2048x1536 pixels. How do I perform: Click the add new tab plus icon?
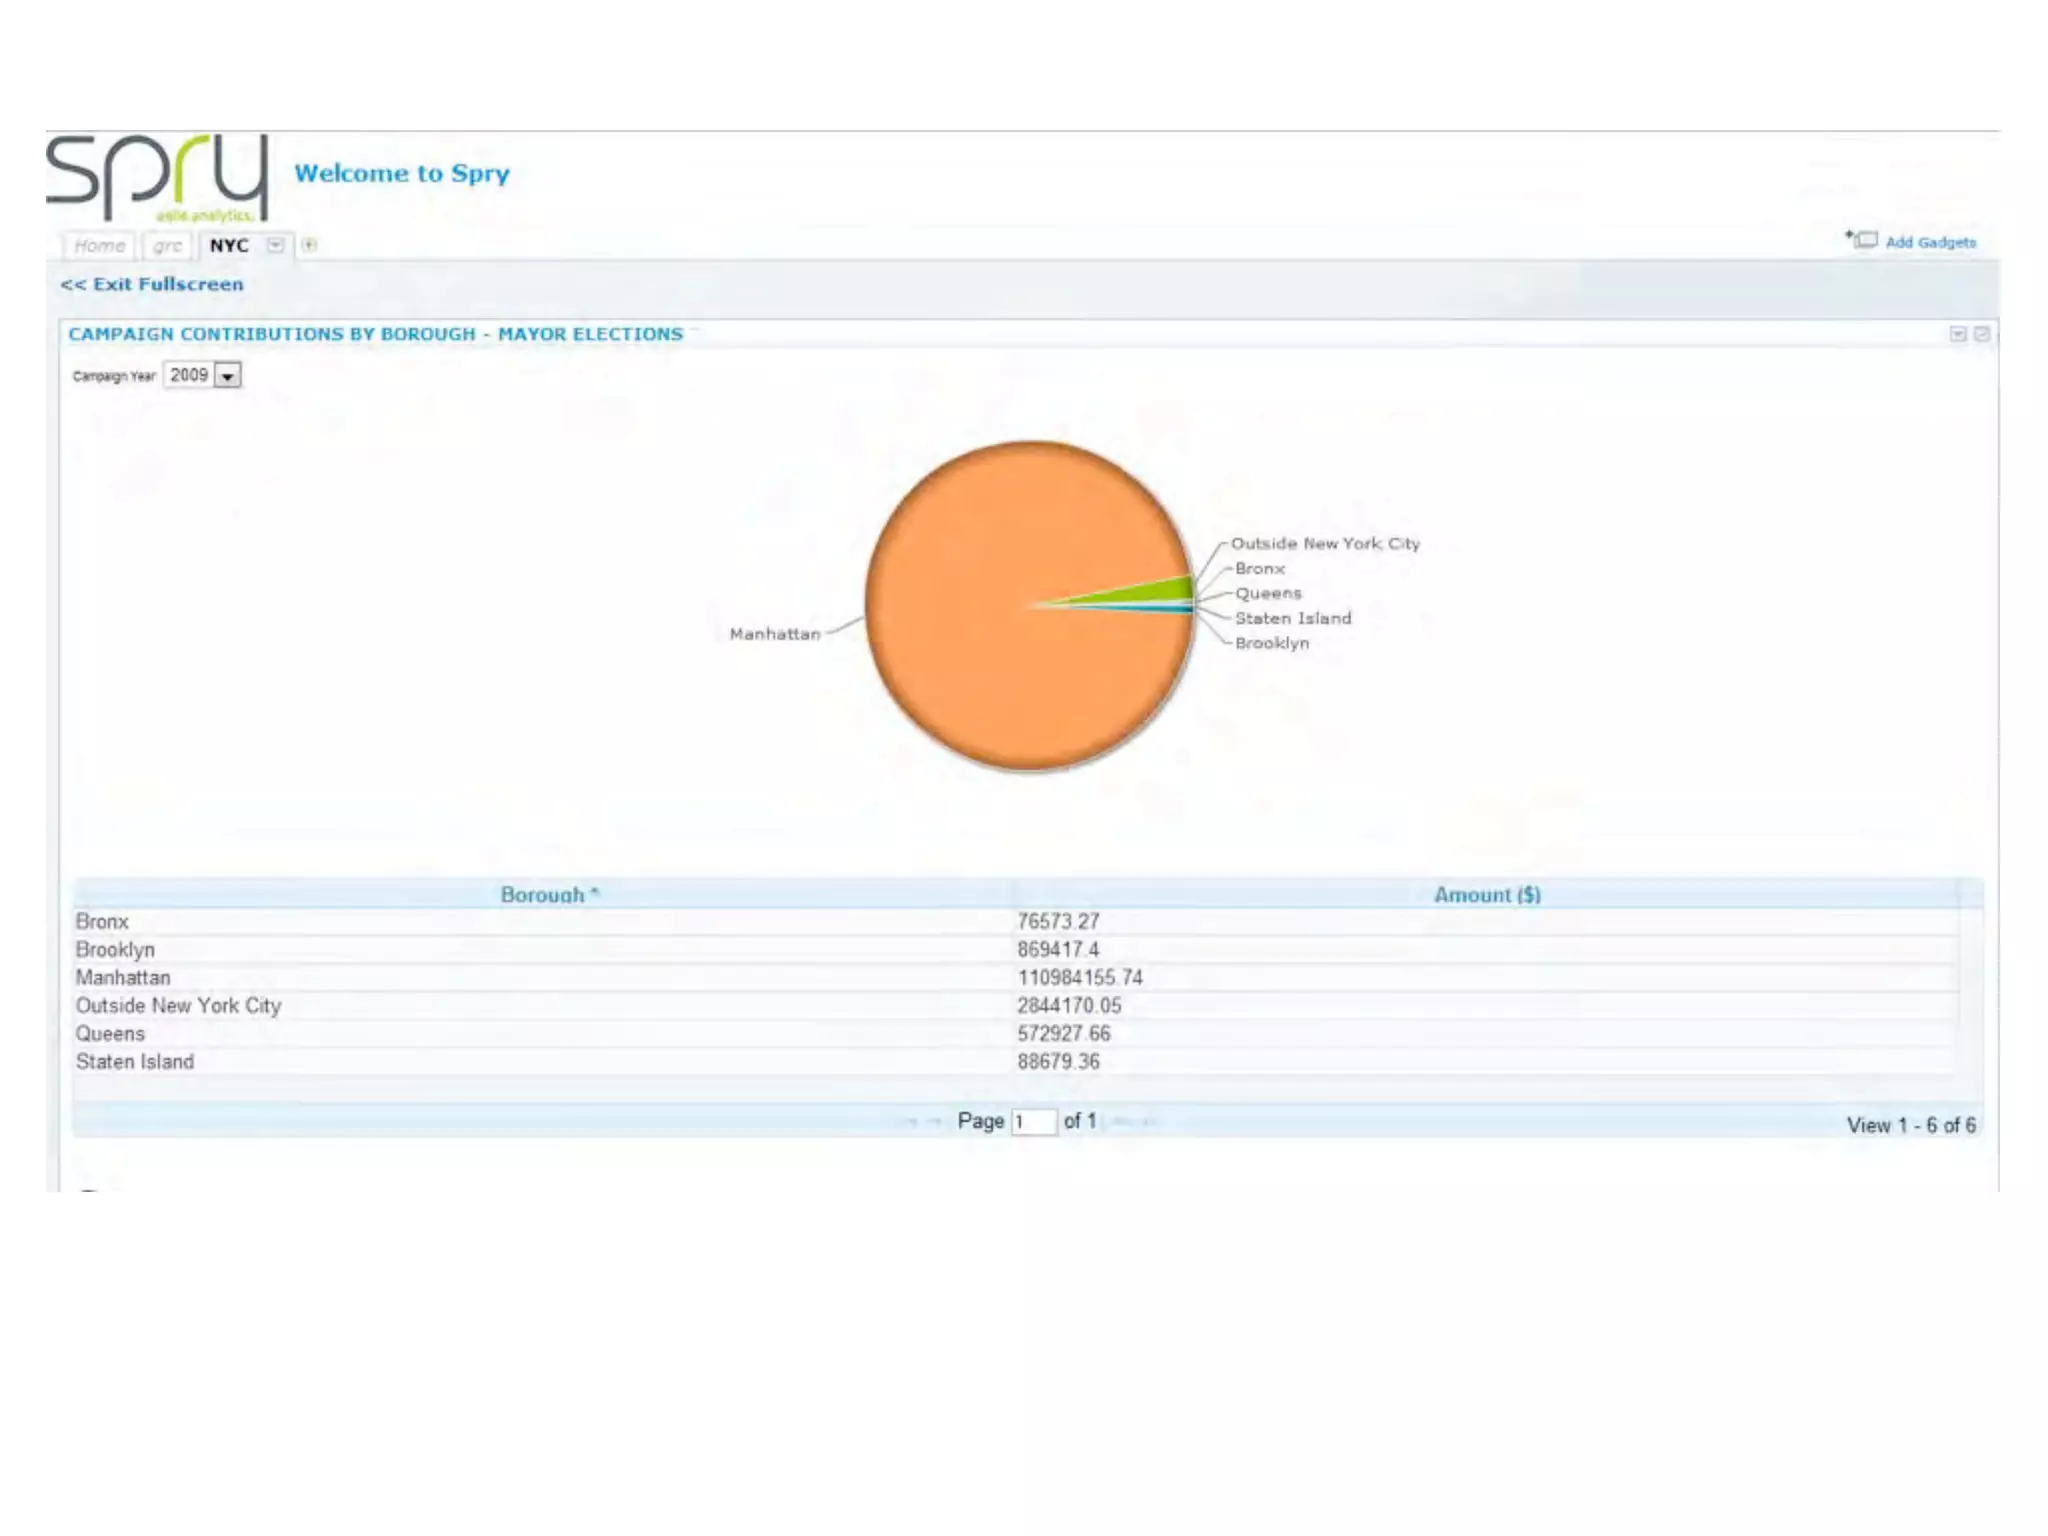310,245
